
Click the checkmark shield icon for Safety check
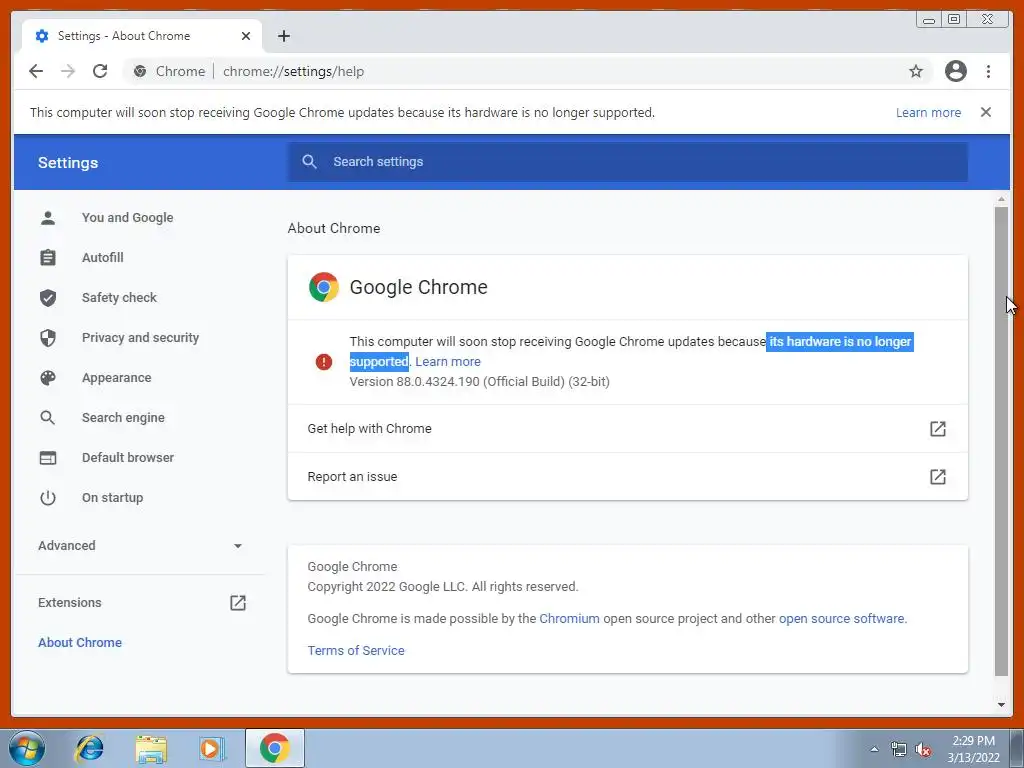(x=48, y=298)
